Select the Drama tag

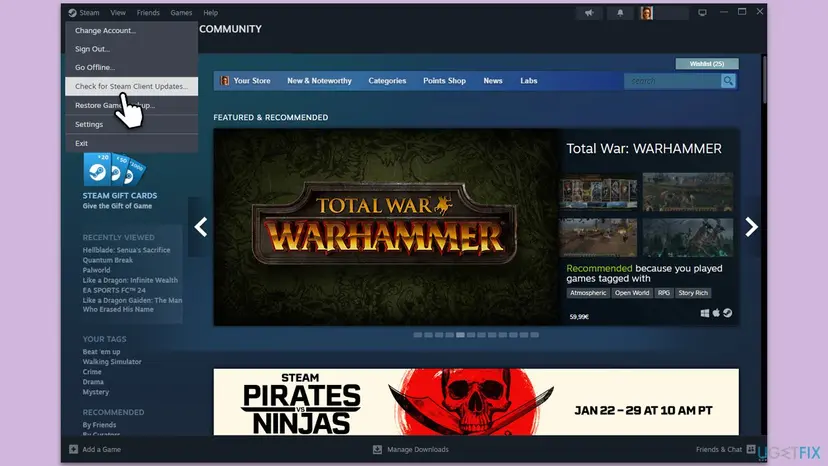click(93, 382)
